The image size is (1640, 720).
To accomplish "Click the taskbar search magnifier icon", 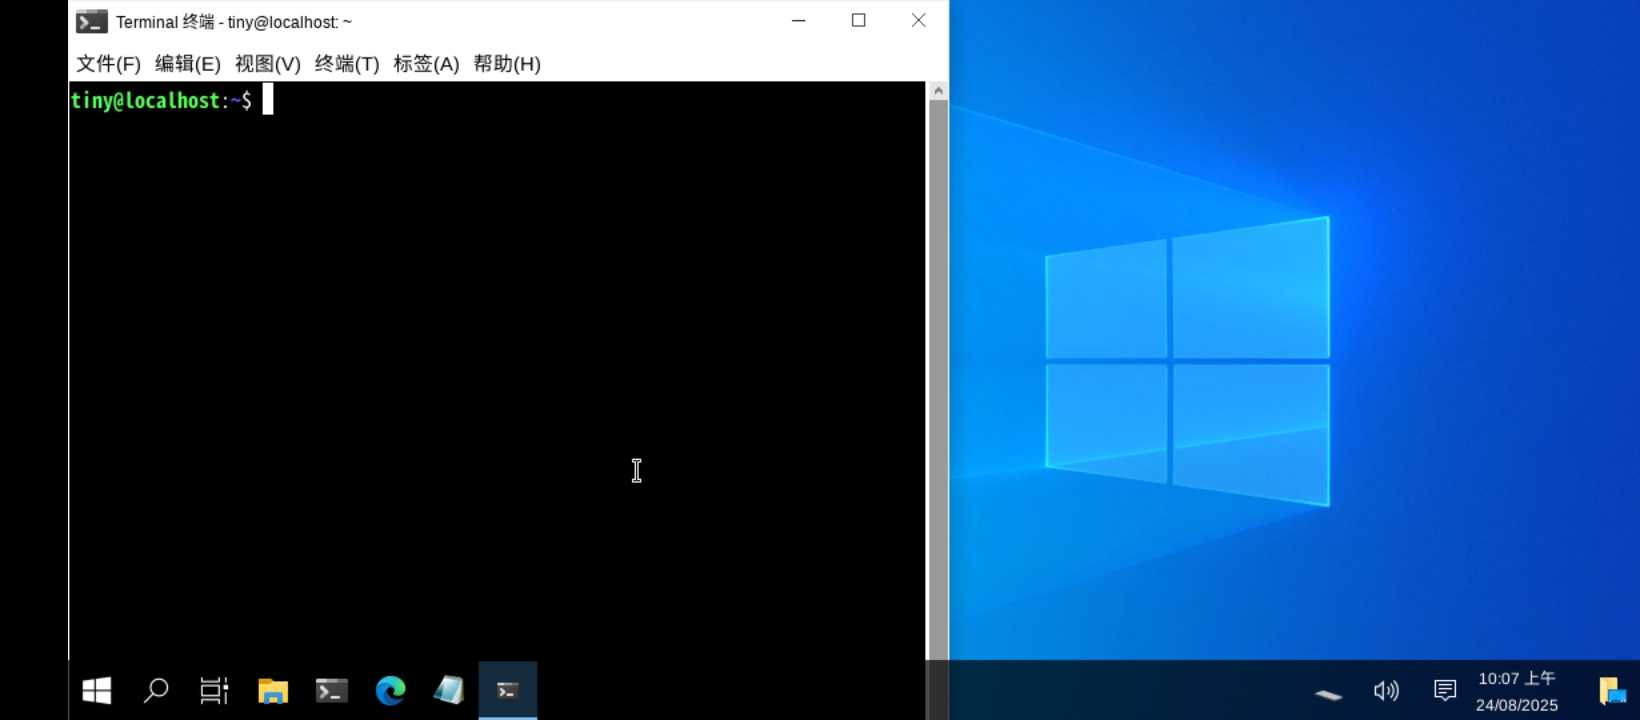I will [x=156, y=690].
